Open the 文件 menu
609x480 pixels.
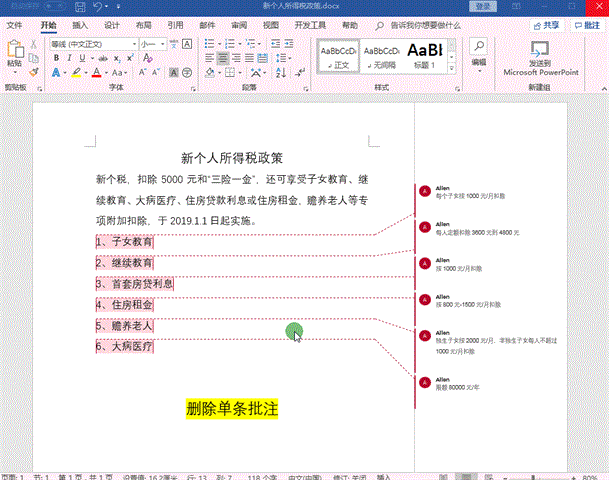pos(14,24)
